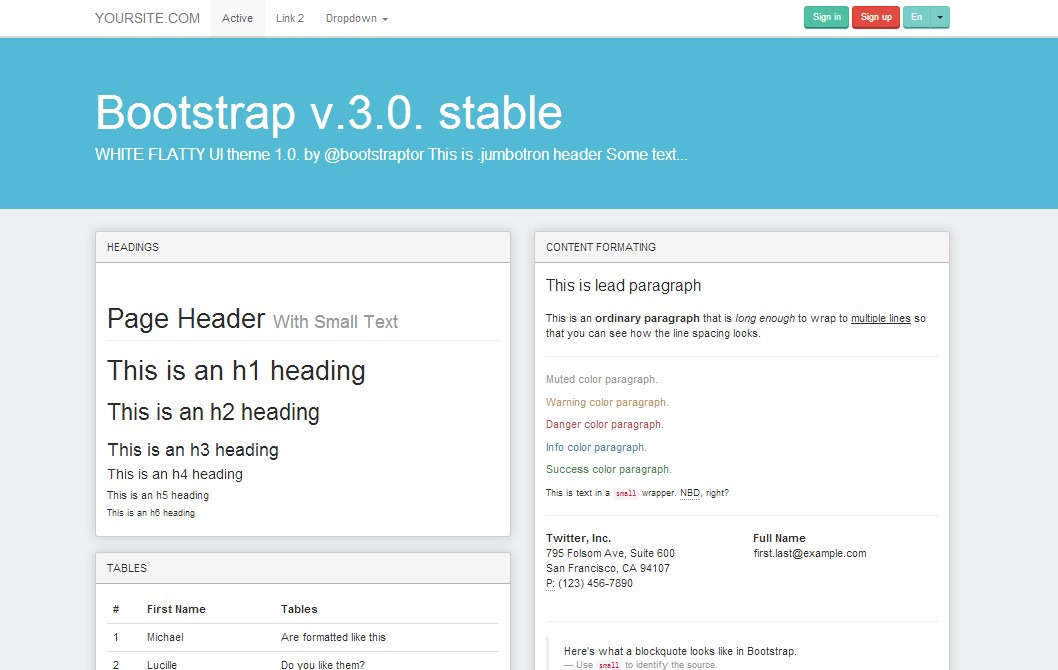Click the HEADINGS panel title bar
Viewport: 1058px width, 670px height.
pos(302,247)
